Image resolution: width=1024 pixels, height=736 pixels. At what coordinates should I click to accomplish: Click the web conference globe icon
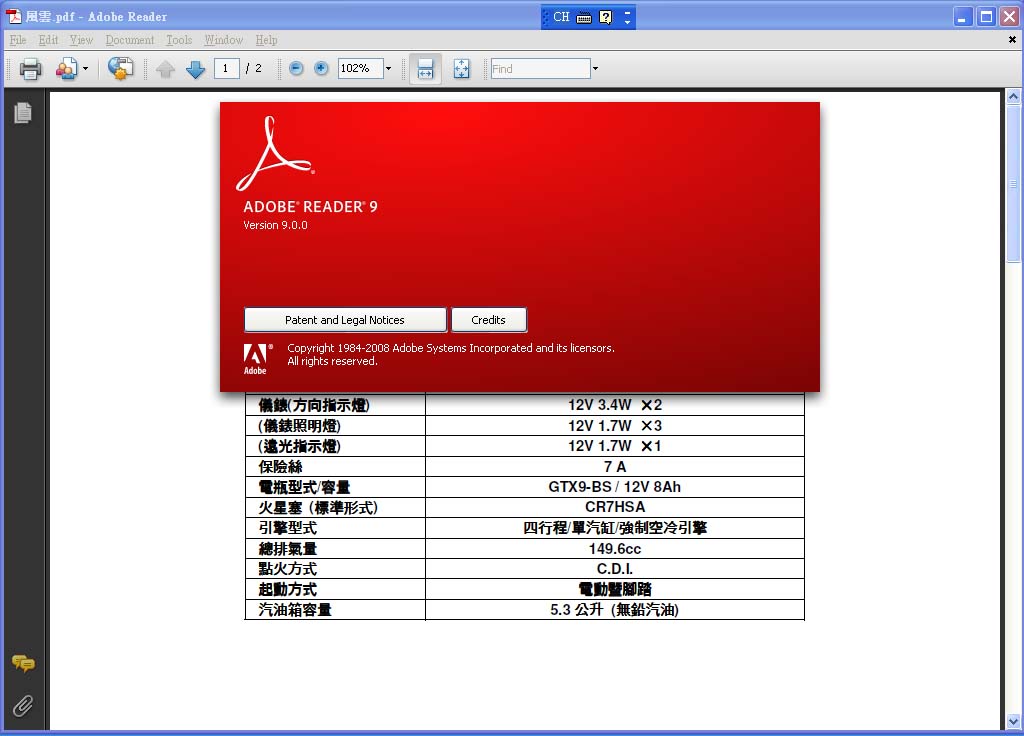point(120,69)
